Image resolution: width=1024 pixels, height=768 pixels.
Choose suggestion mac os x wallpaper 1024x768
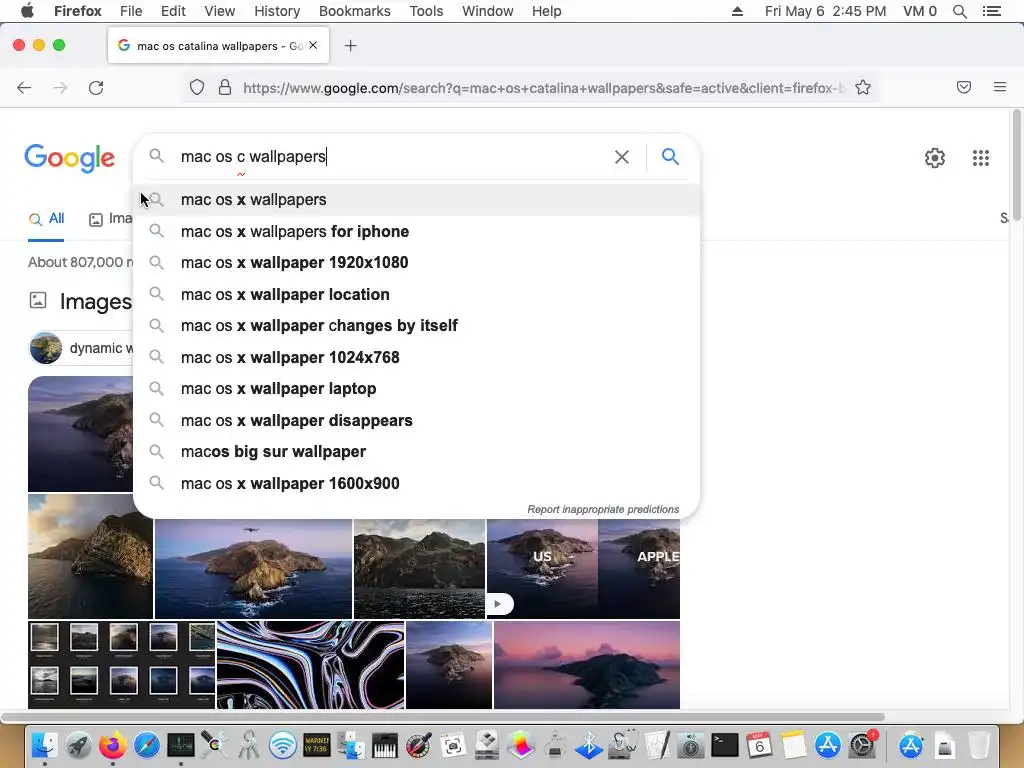tap(416, 357)
